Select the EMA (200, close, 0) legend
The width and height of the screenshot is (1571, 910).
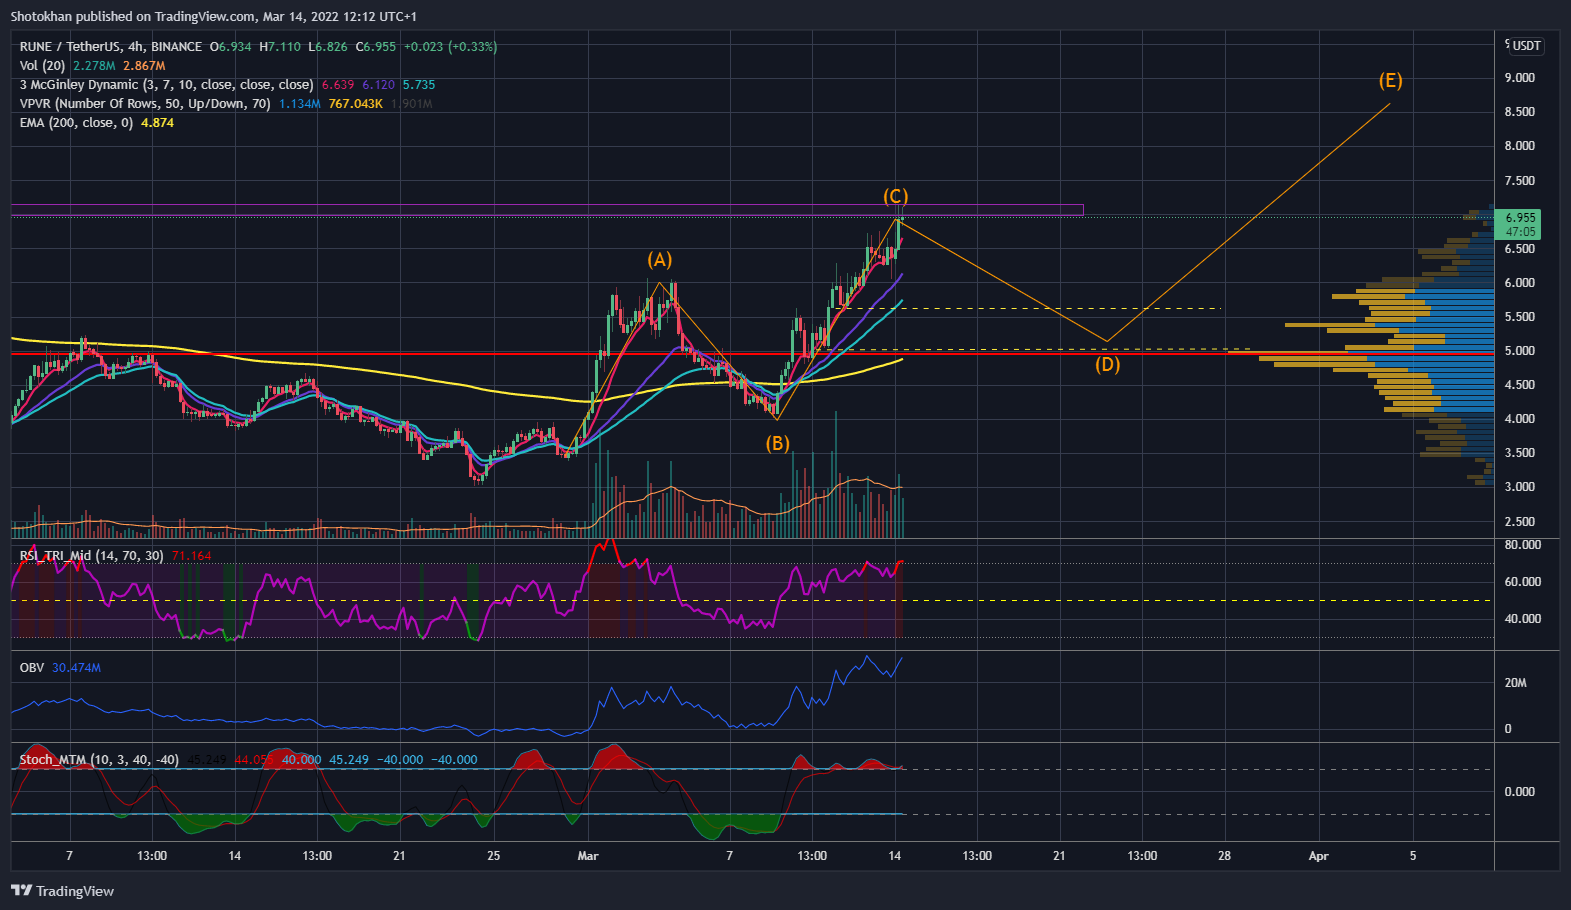click(x=76, y=123)
